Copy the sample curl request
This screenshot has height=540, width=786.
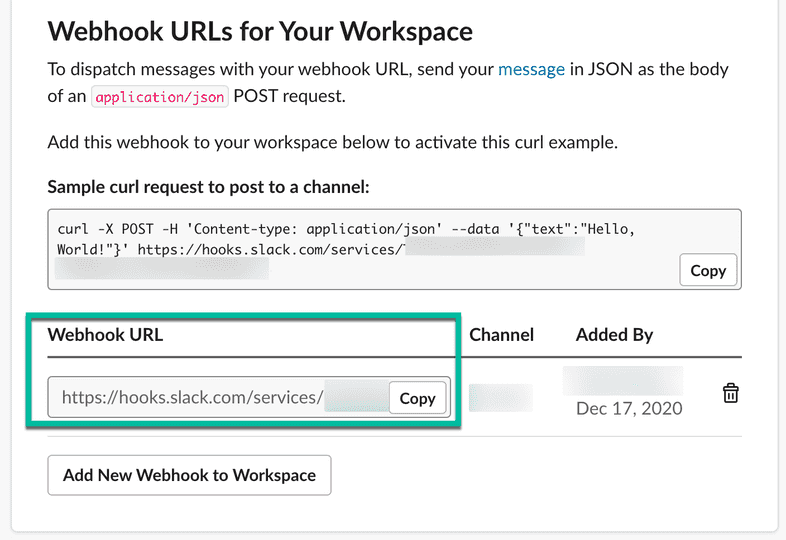pyautogui.click(x=708, y=270)
